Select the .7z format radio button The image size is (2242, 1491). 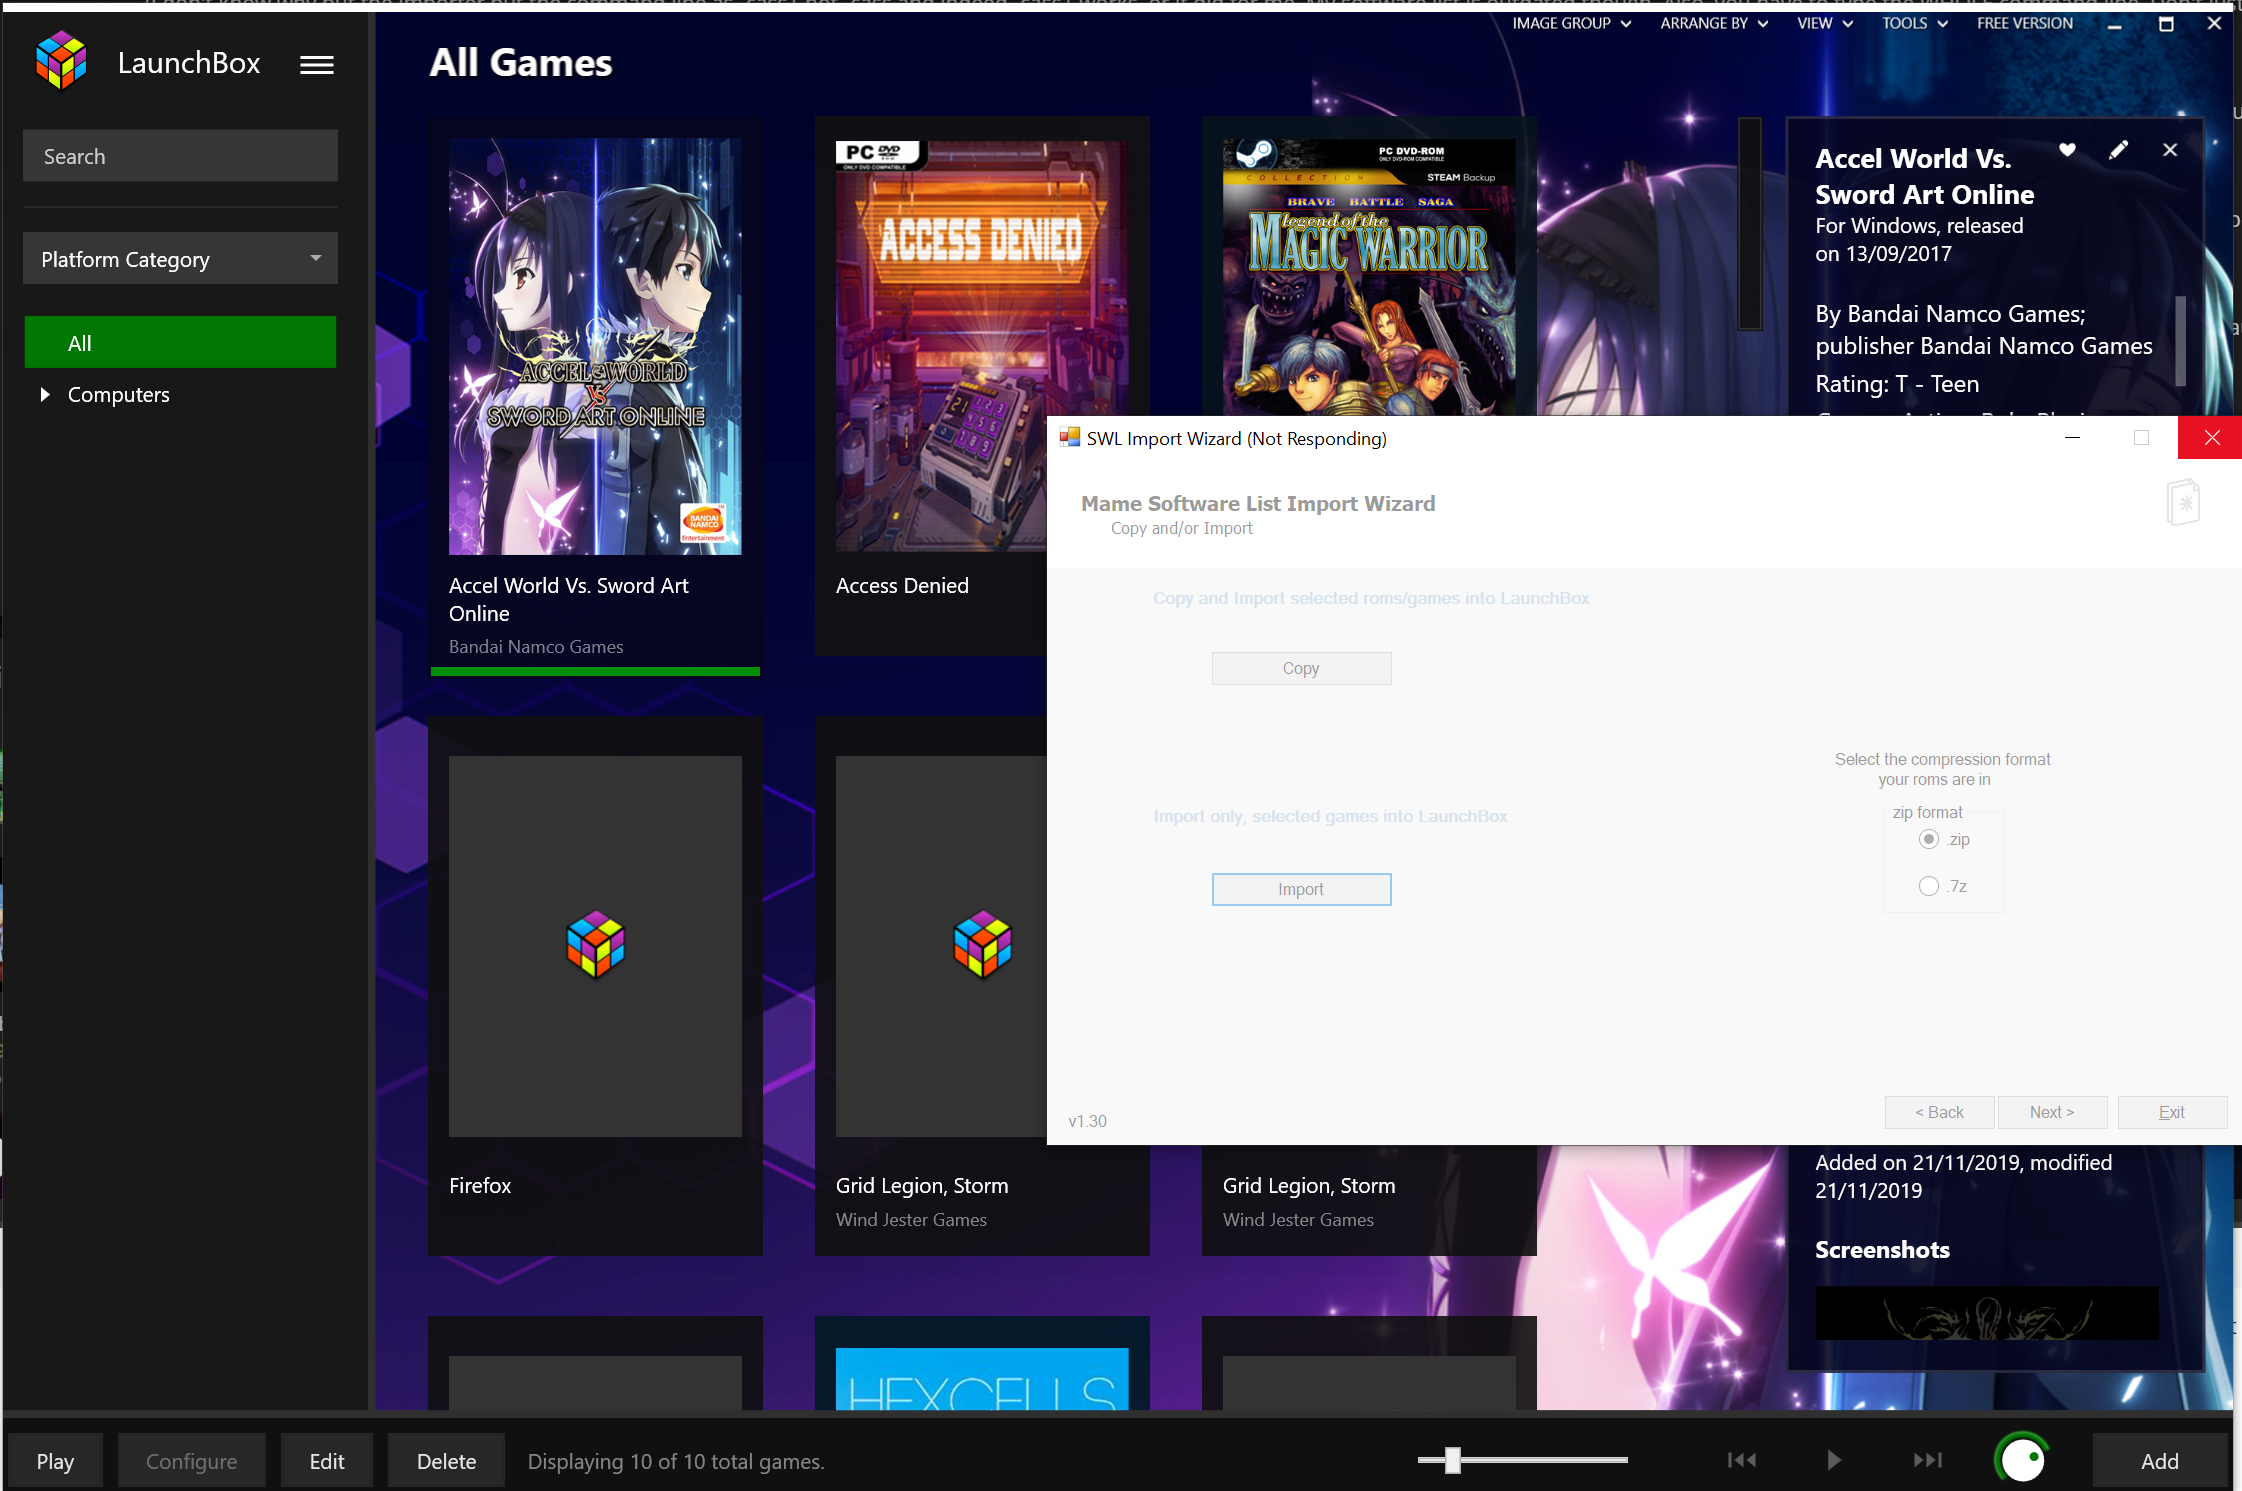1929,886
